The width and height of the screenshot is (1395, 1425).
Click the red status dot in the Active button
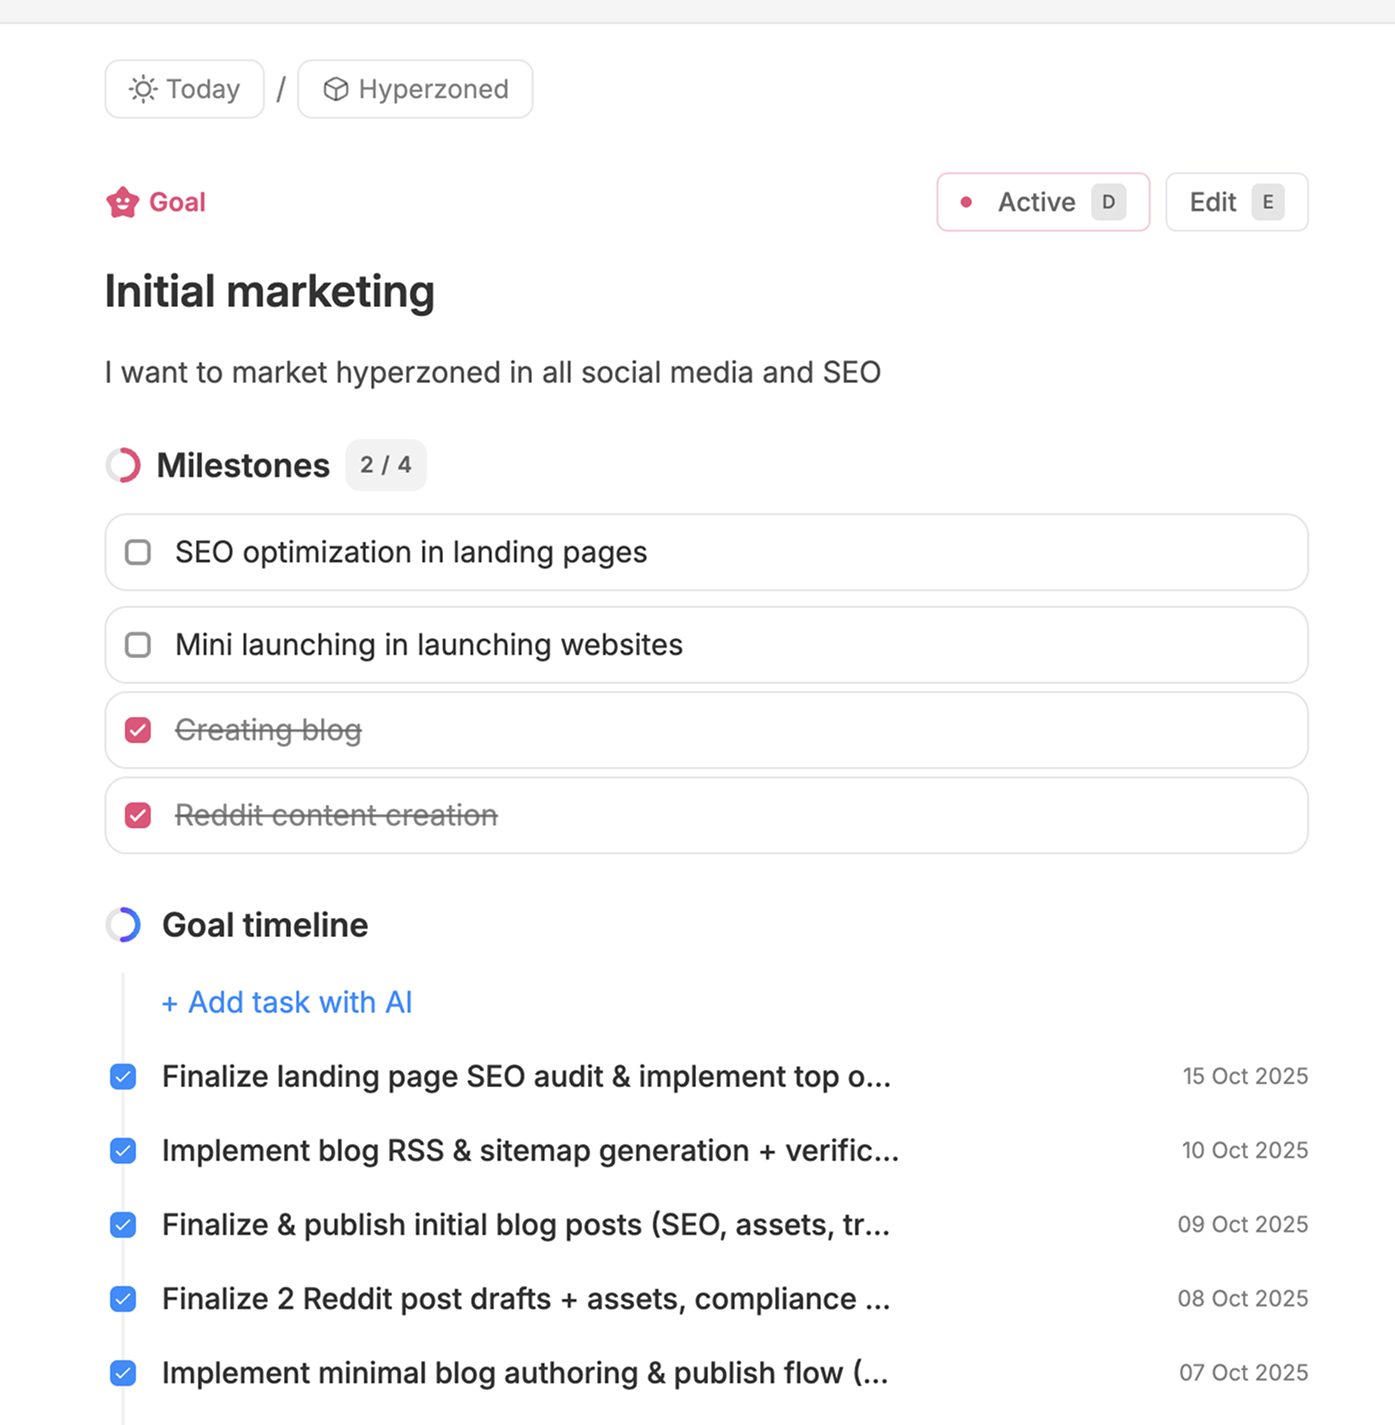[x=966, y=202]
